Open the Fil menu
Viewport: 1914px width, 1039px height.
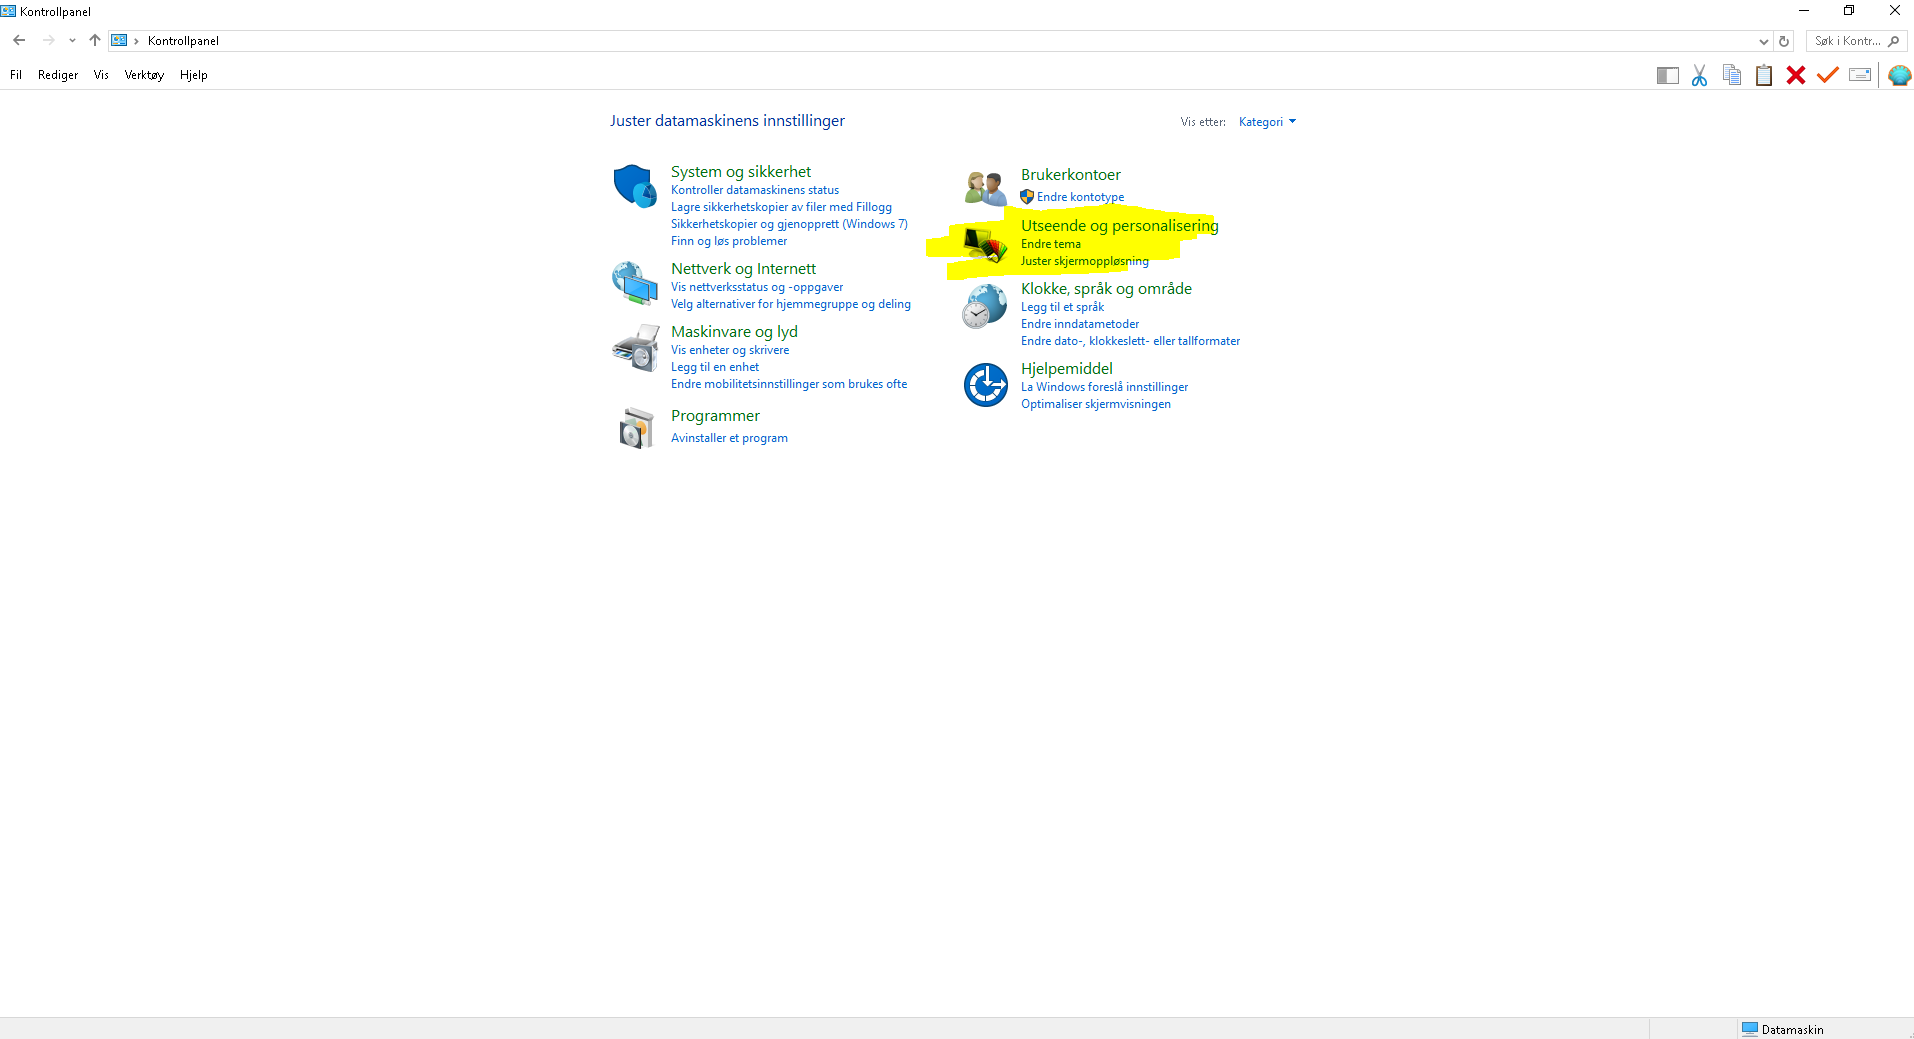coord(16,75)
